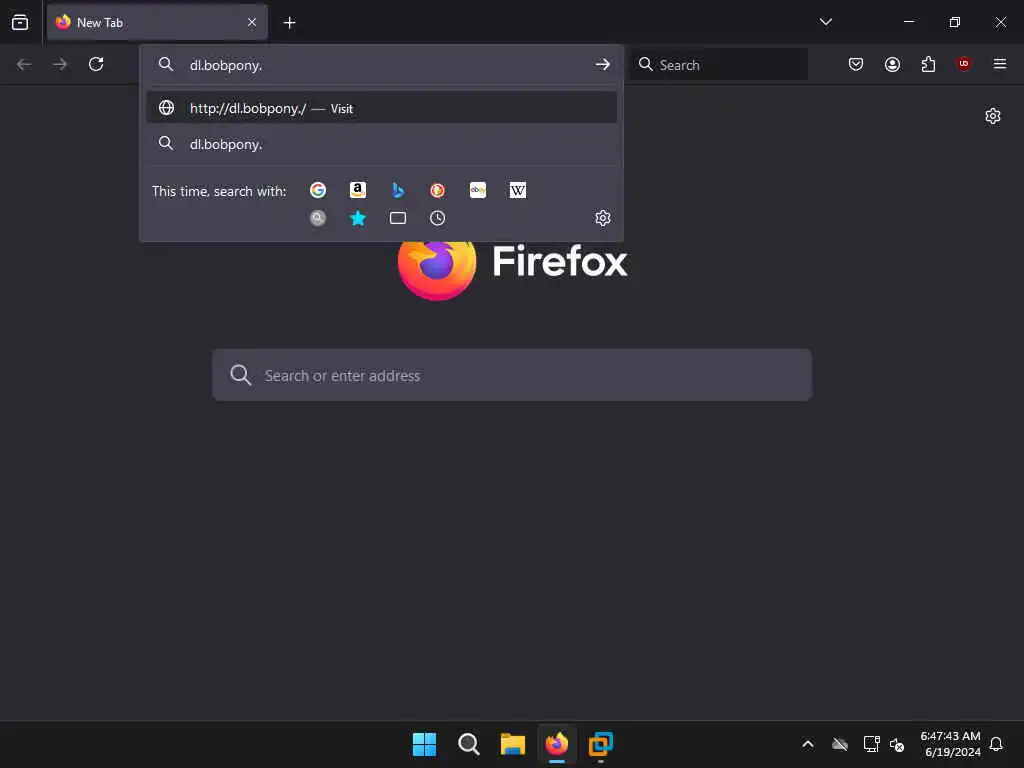This screenshot has height=768, width=1024.
Task: Search this time with DuckDuckGo
Action: 438,190
